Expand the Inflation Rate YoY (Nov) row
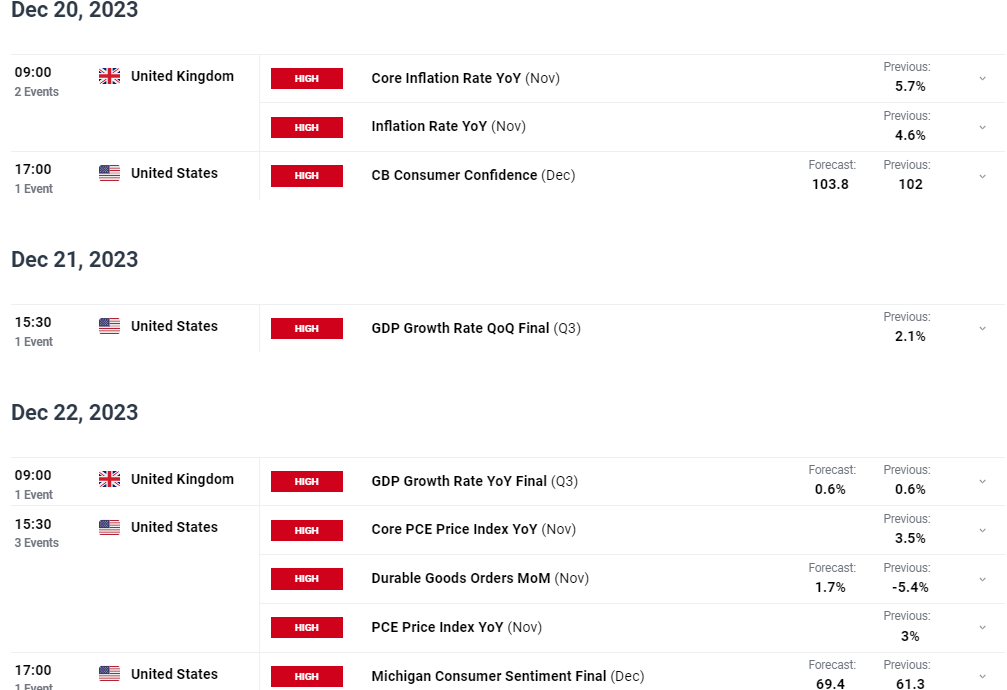The image size is (1007, 690). (982, 127)
